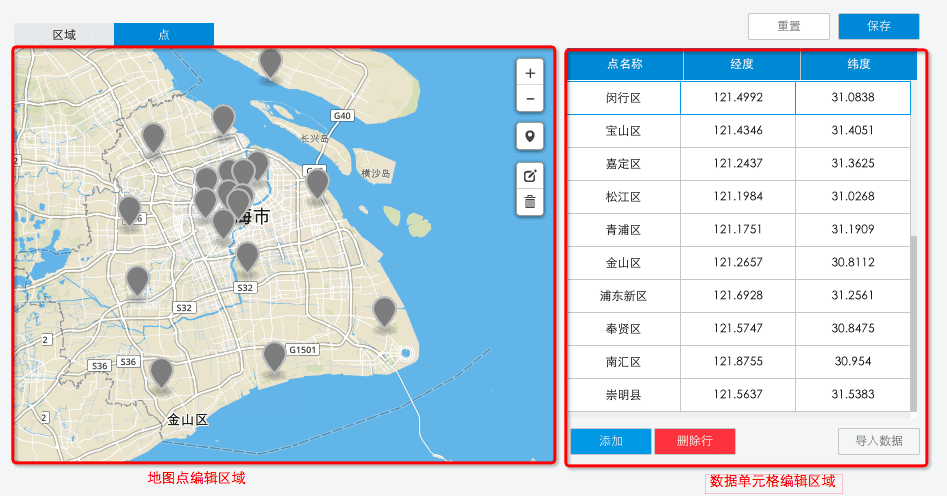Screen dimensions: 947x496
Task: Click the table's vertical scrollbar thumb
Action: [913, 323]
